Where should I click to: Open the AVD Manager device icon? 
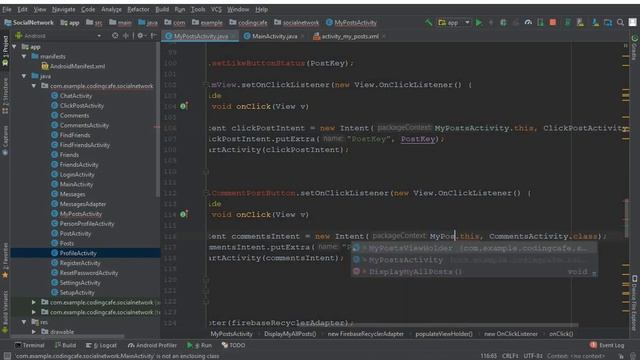[x=580, y=22]
